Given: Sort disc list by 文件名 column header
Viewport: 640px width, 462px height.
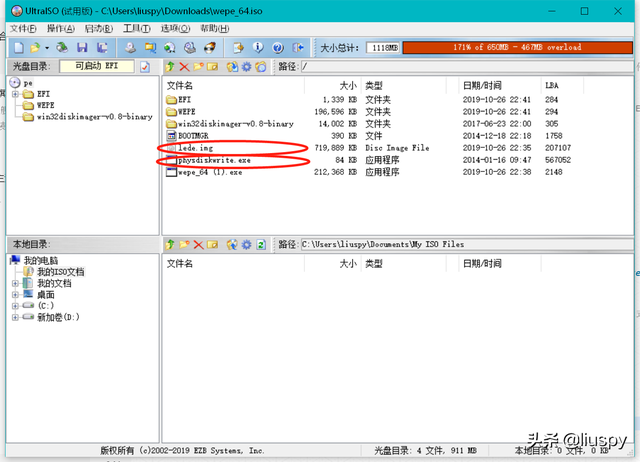Looking at the screenshot, I should [180, 86].
